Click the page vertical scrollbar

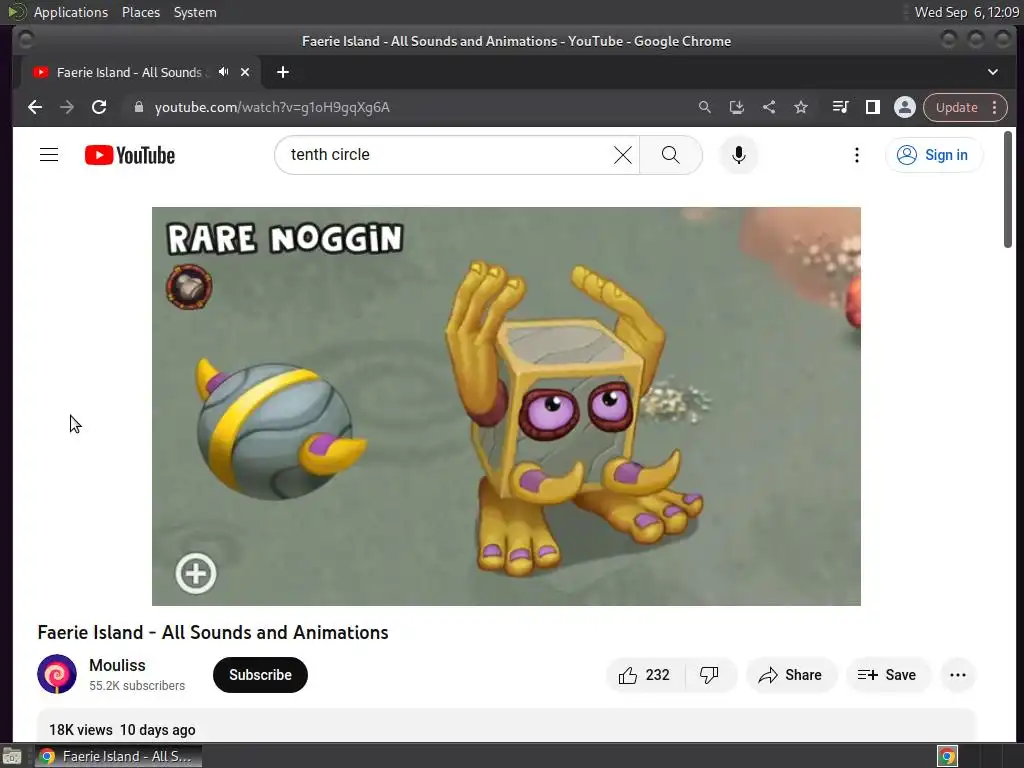(x=1008, y=189)
